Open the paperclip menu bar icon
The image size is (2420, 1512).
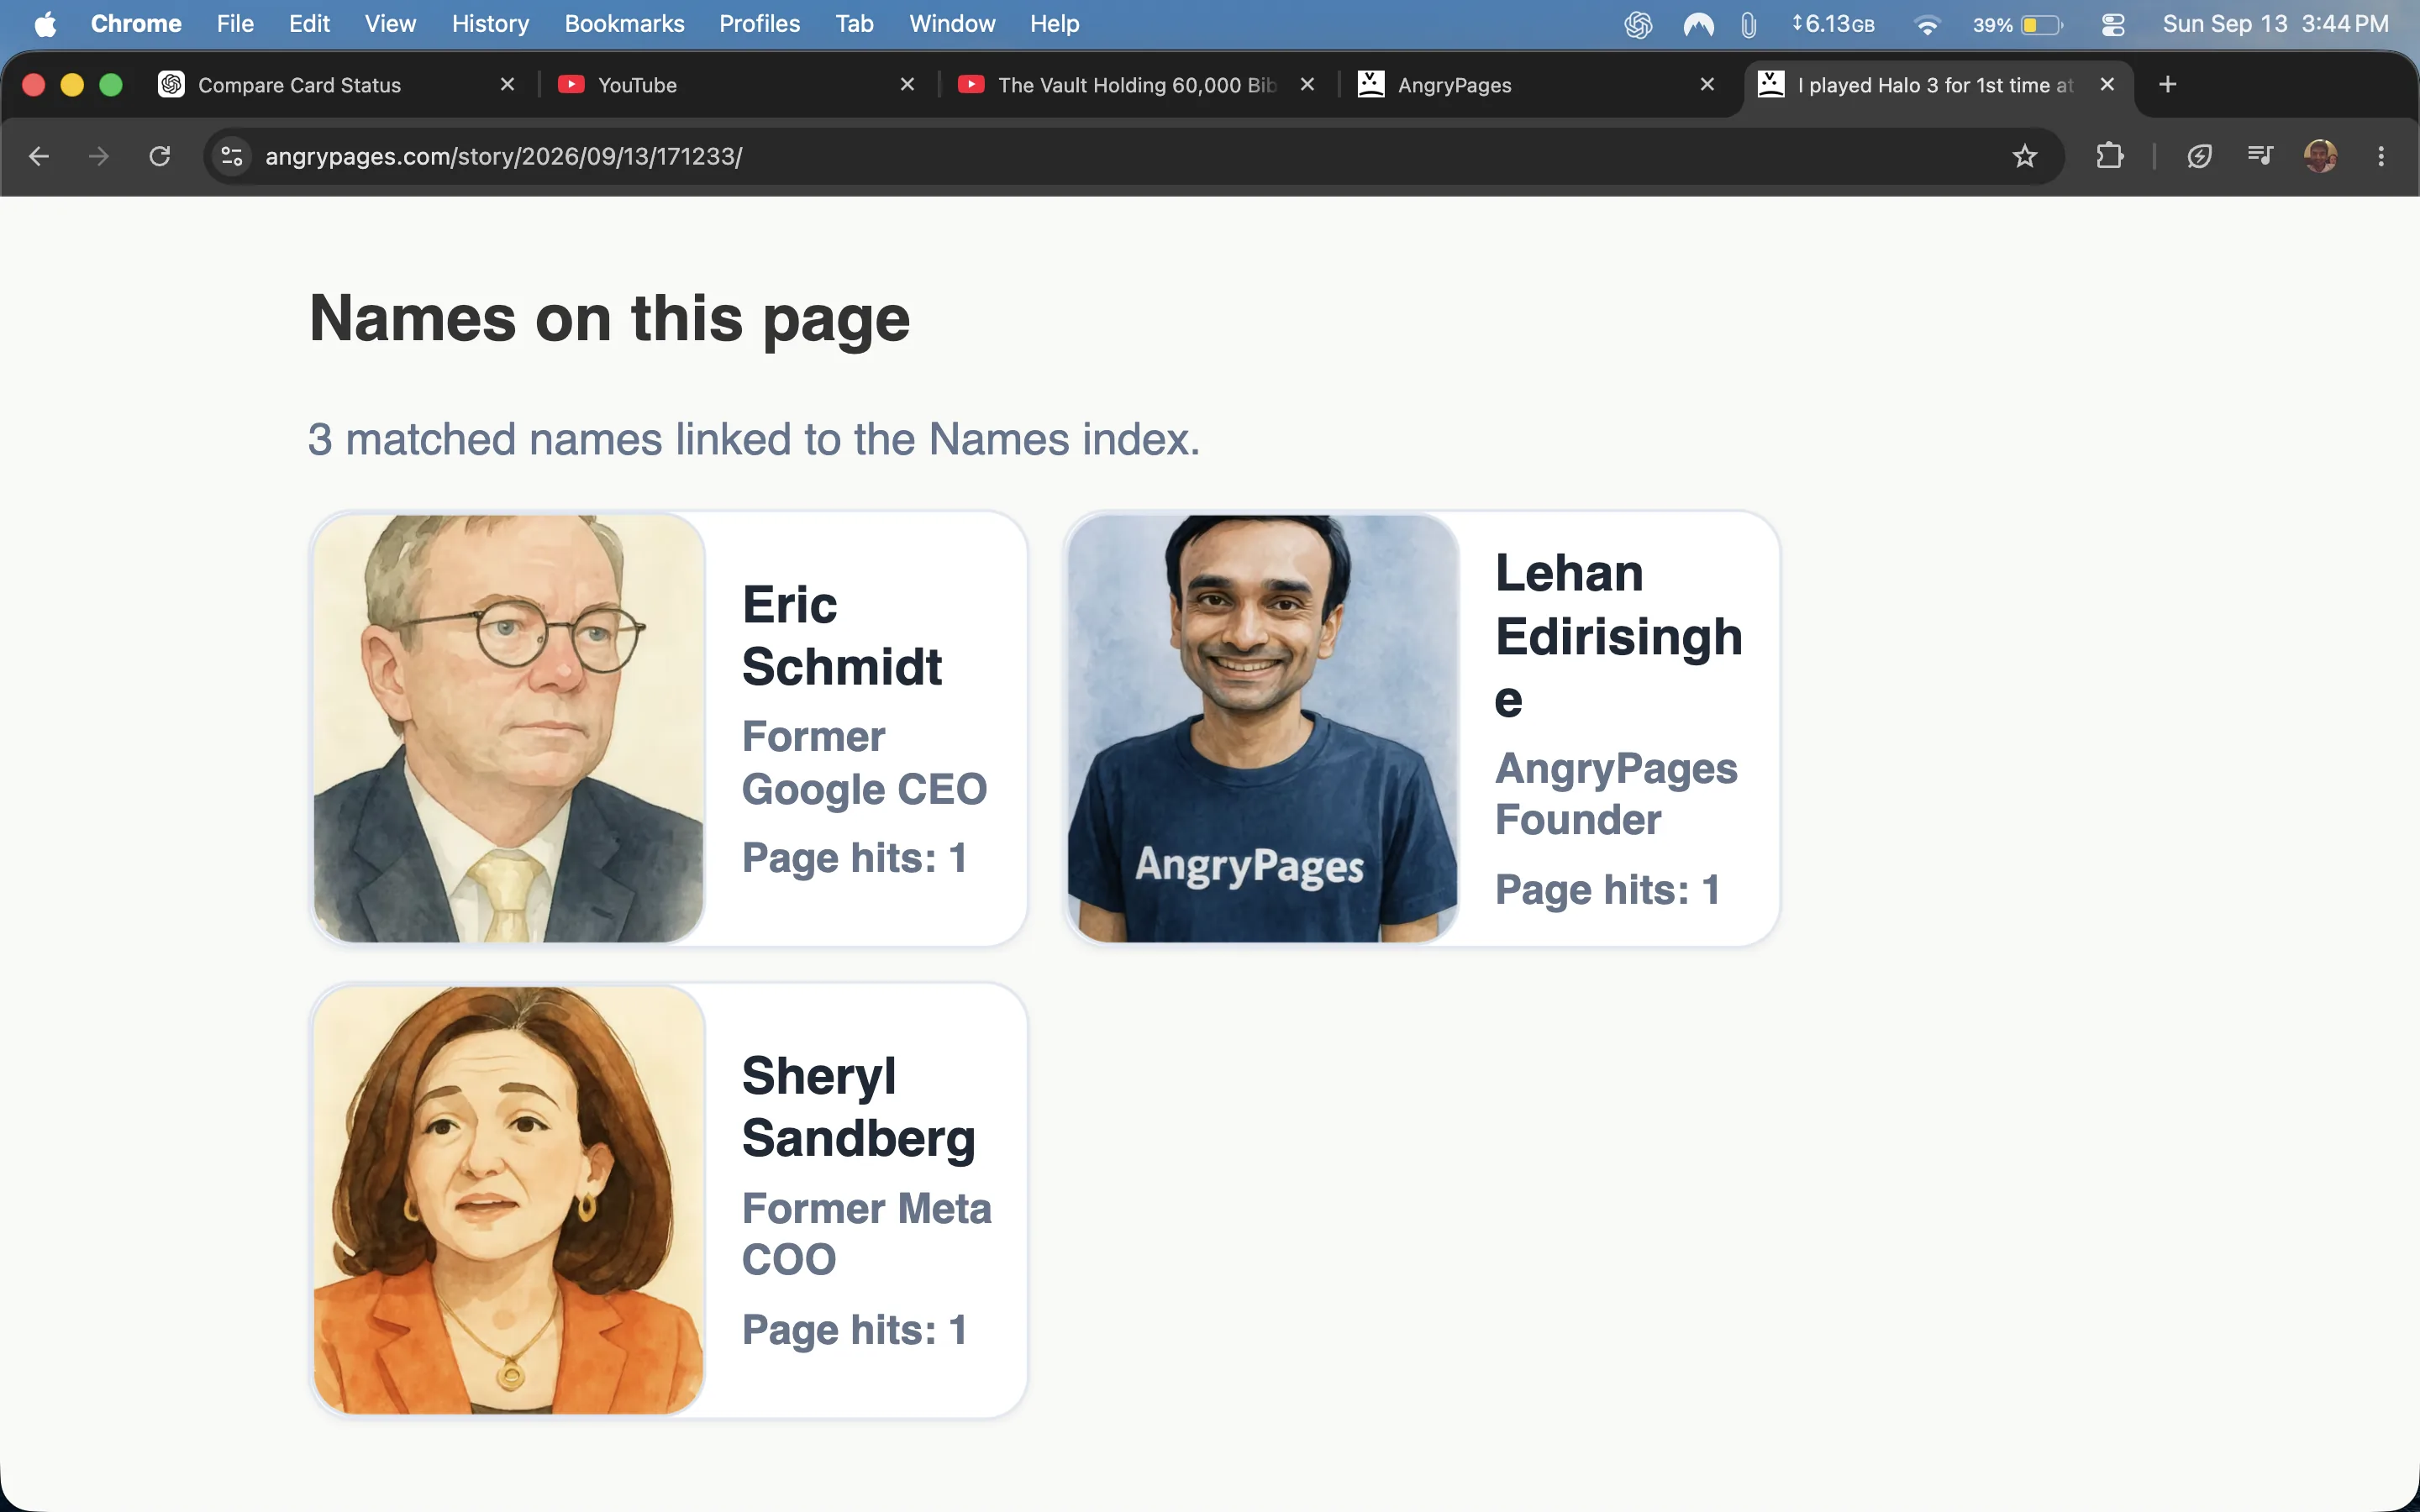(x=1748, y=24)
